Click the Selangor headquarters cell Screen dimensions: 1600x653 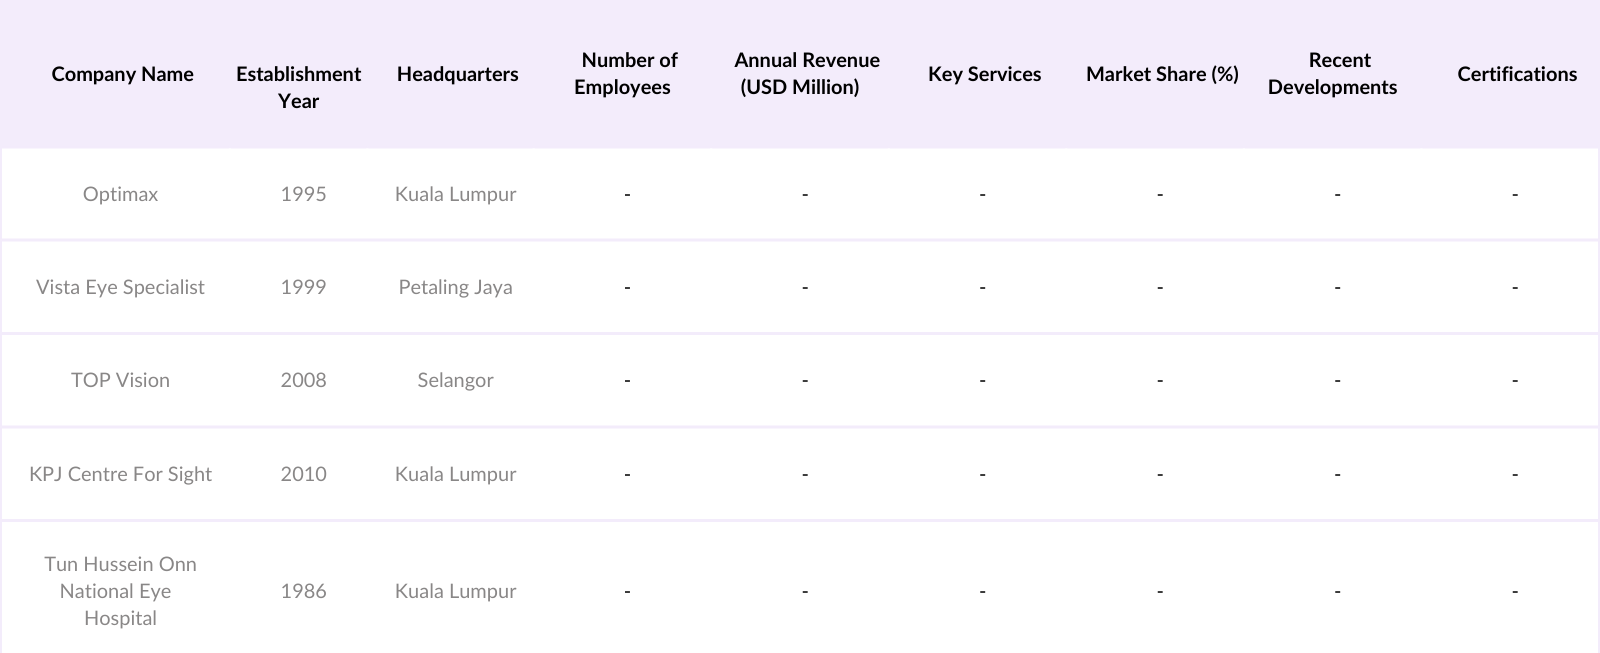click(x=455, y=380)
